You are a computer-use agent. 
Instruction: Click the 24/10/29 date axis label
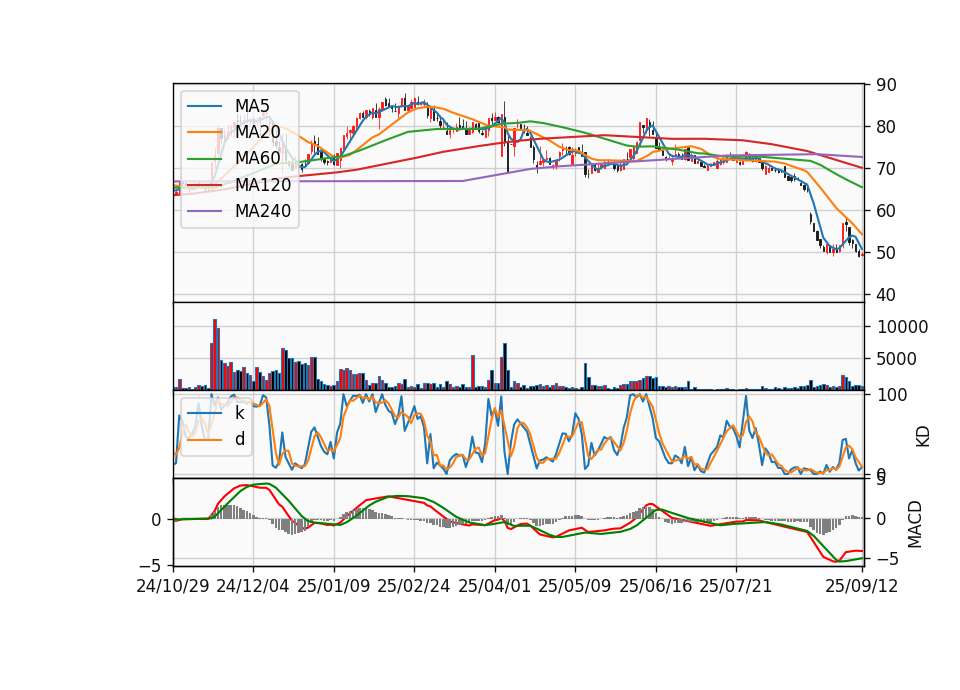click(x=173, y=587)
